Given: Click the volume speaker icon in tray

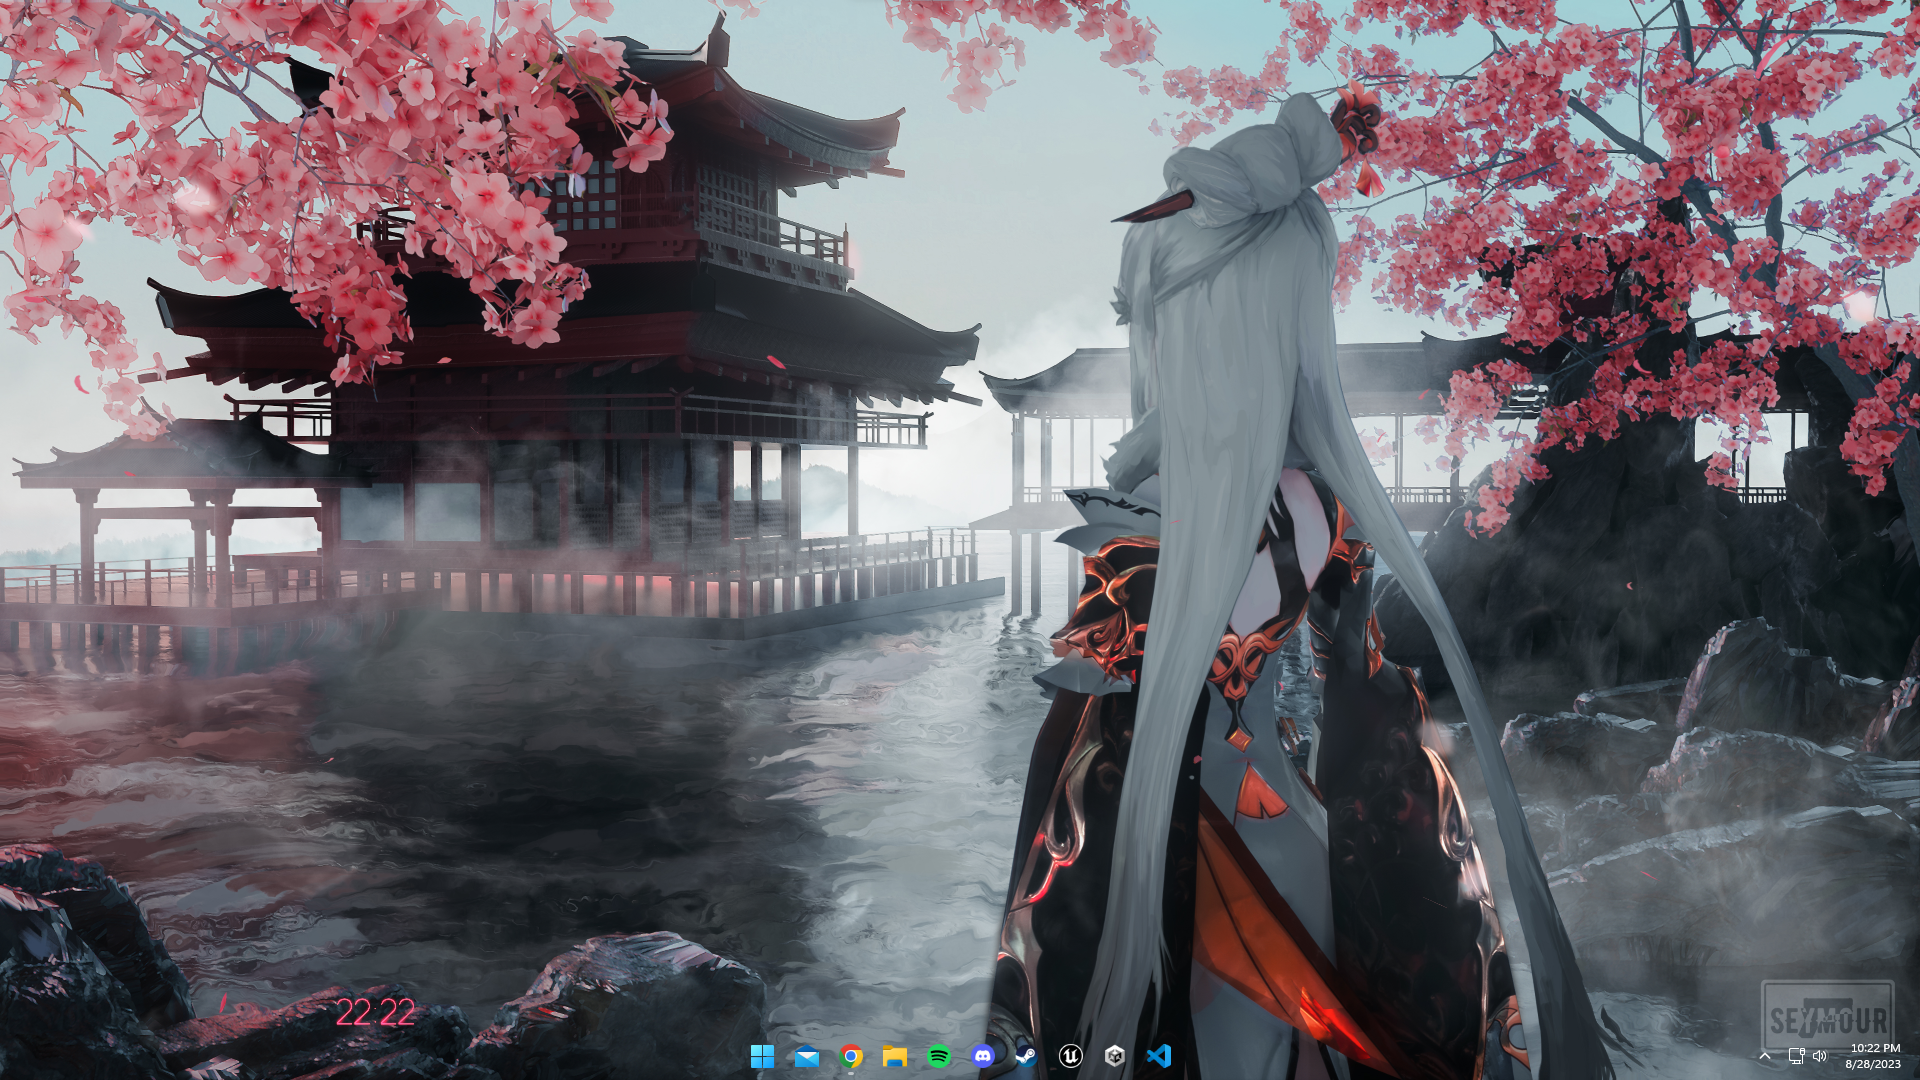Looking at the screenshot, I should pos(1819,1056).
